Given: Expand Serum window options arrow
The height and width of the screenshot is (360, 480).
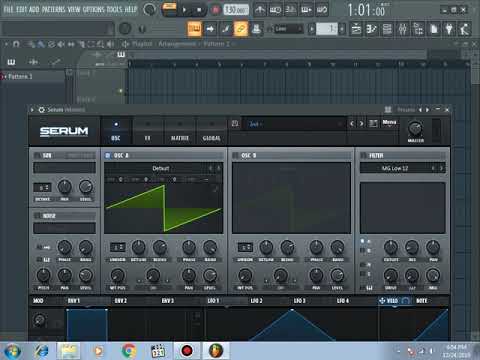Looking at the screenshot, I should (x=32, y=110).
